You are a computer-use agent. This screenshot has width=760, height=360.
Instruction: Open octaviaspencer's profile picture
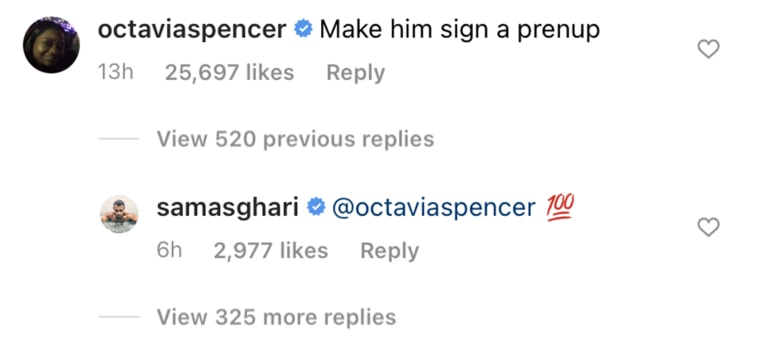(51, 45)
